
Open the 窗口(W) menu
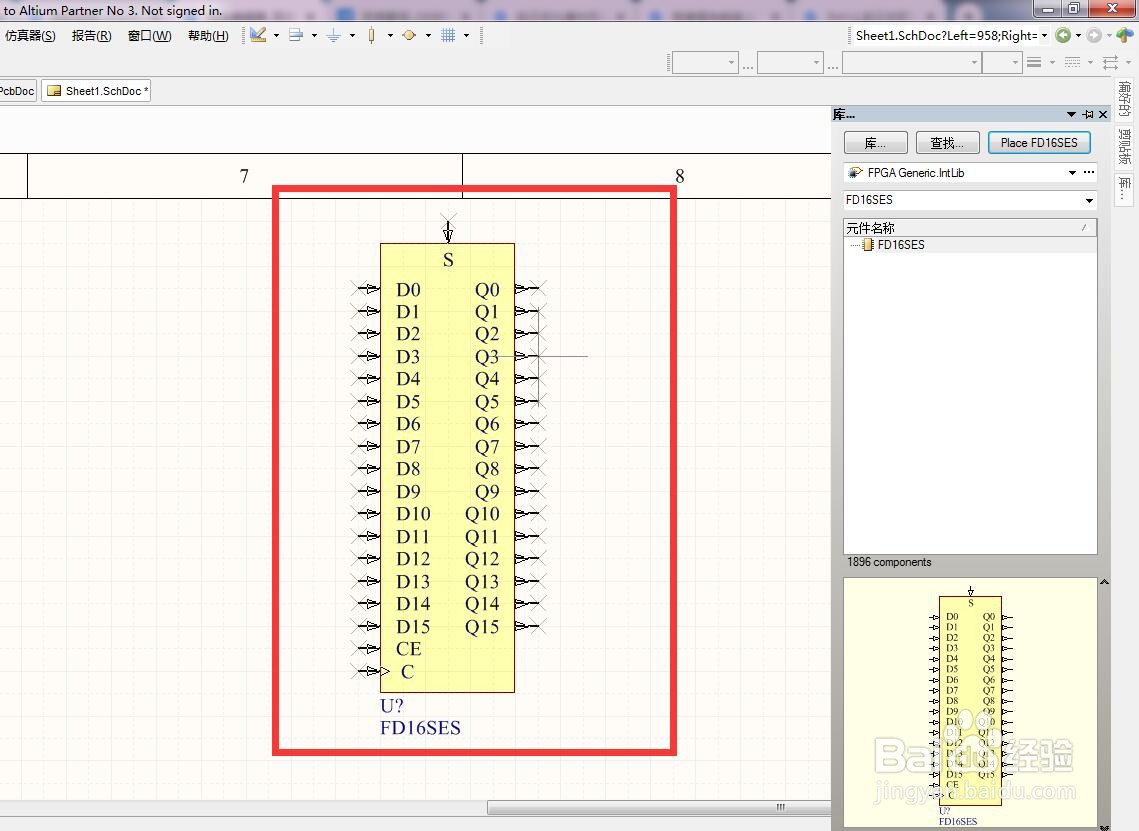click(150, 36)
